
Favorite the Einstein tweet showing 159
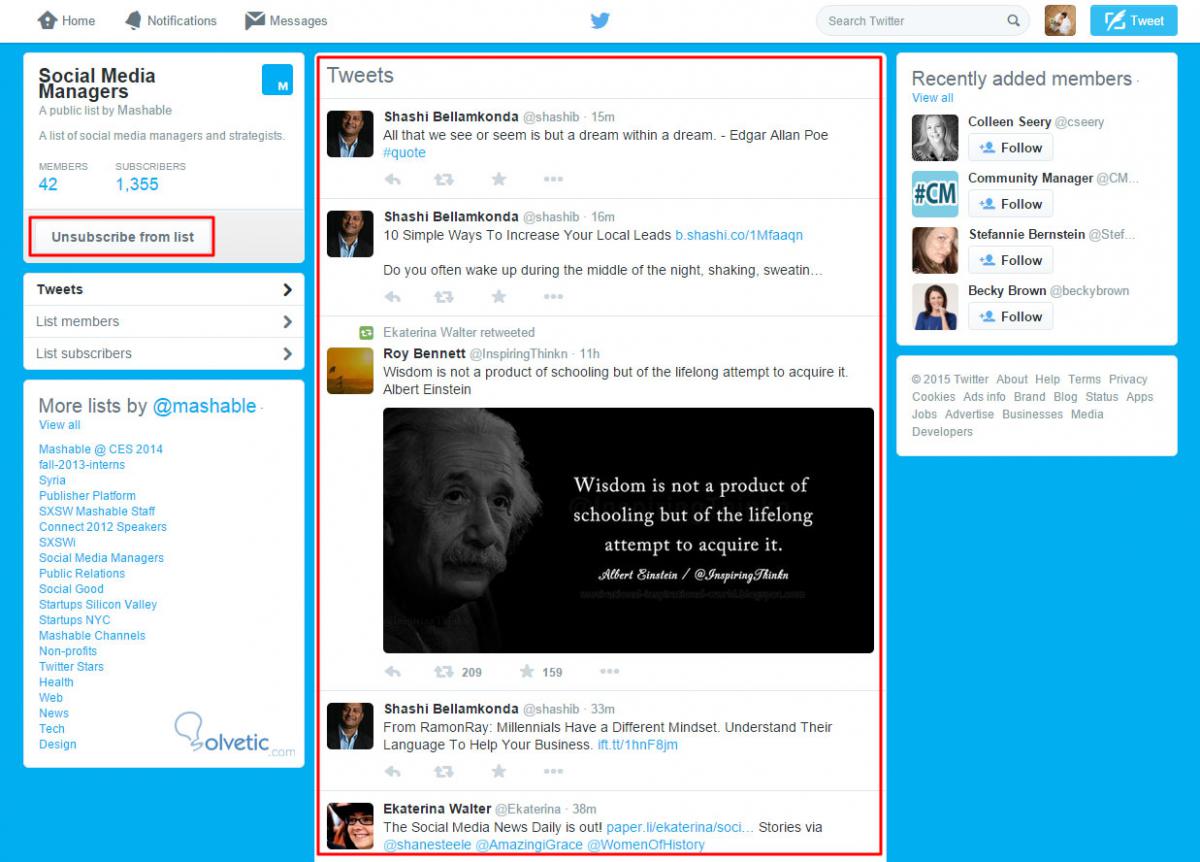[x=527, y=672]
